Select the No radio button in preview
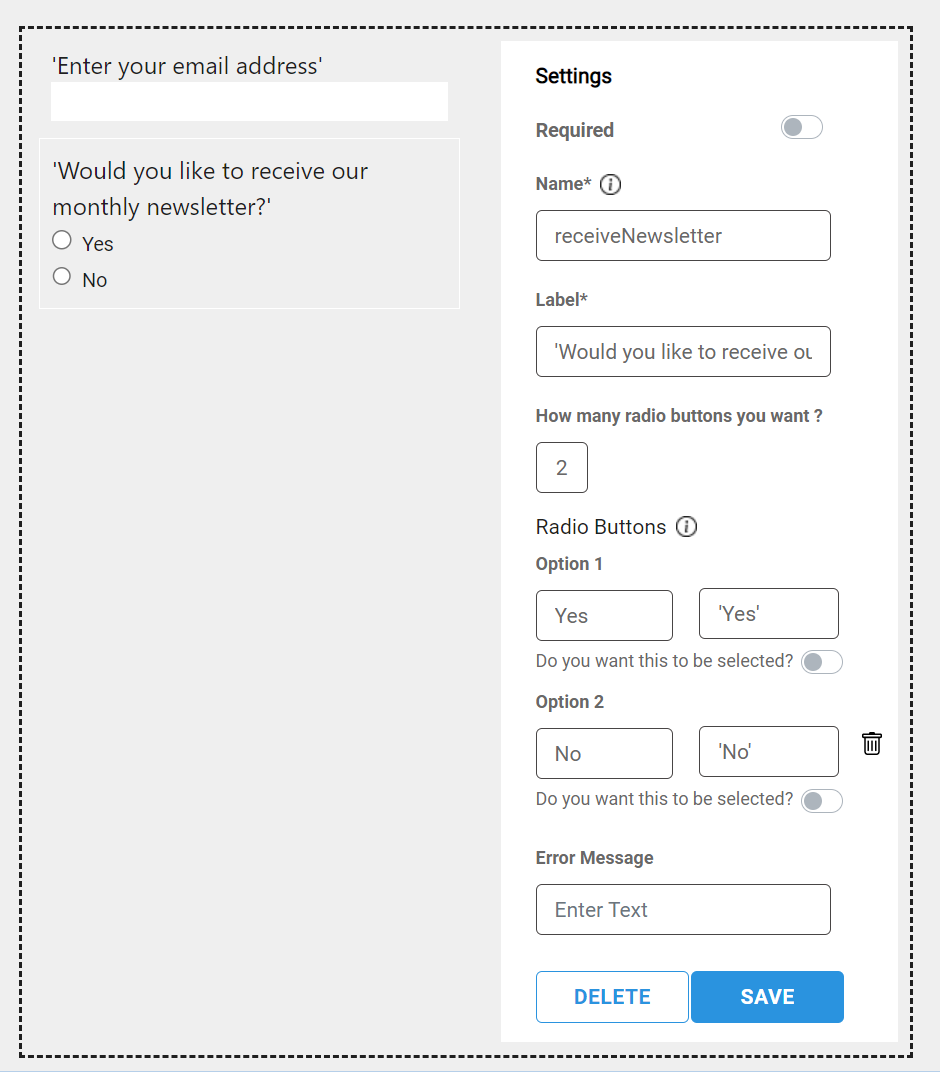The image size is (940, 1072). (x=62, y=276)
